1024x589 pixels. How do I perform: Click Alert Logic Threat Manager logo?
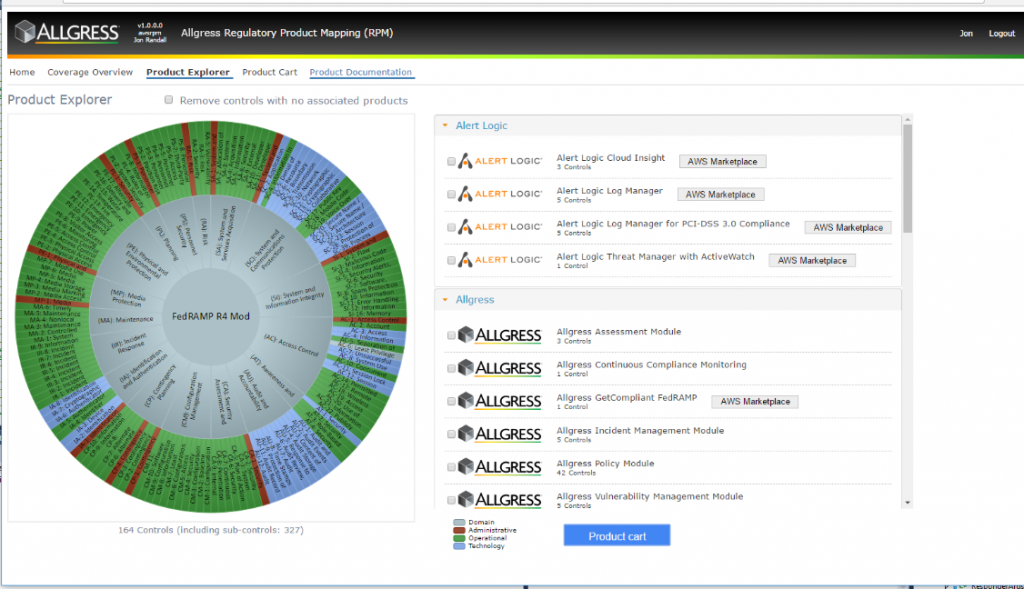click(500, 260)
